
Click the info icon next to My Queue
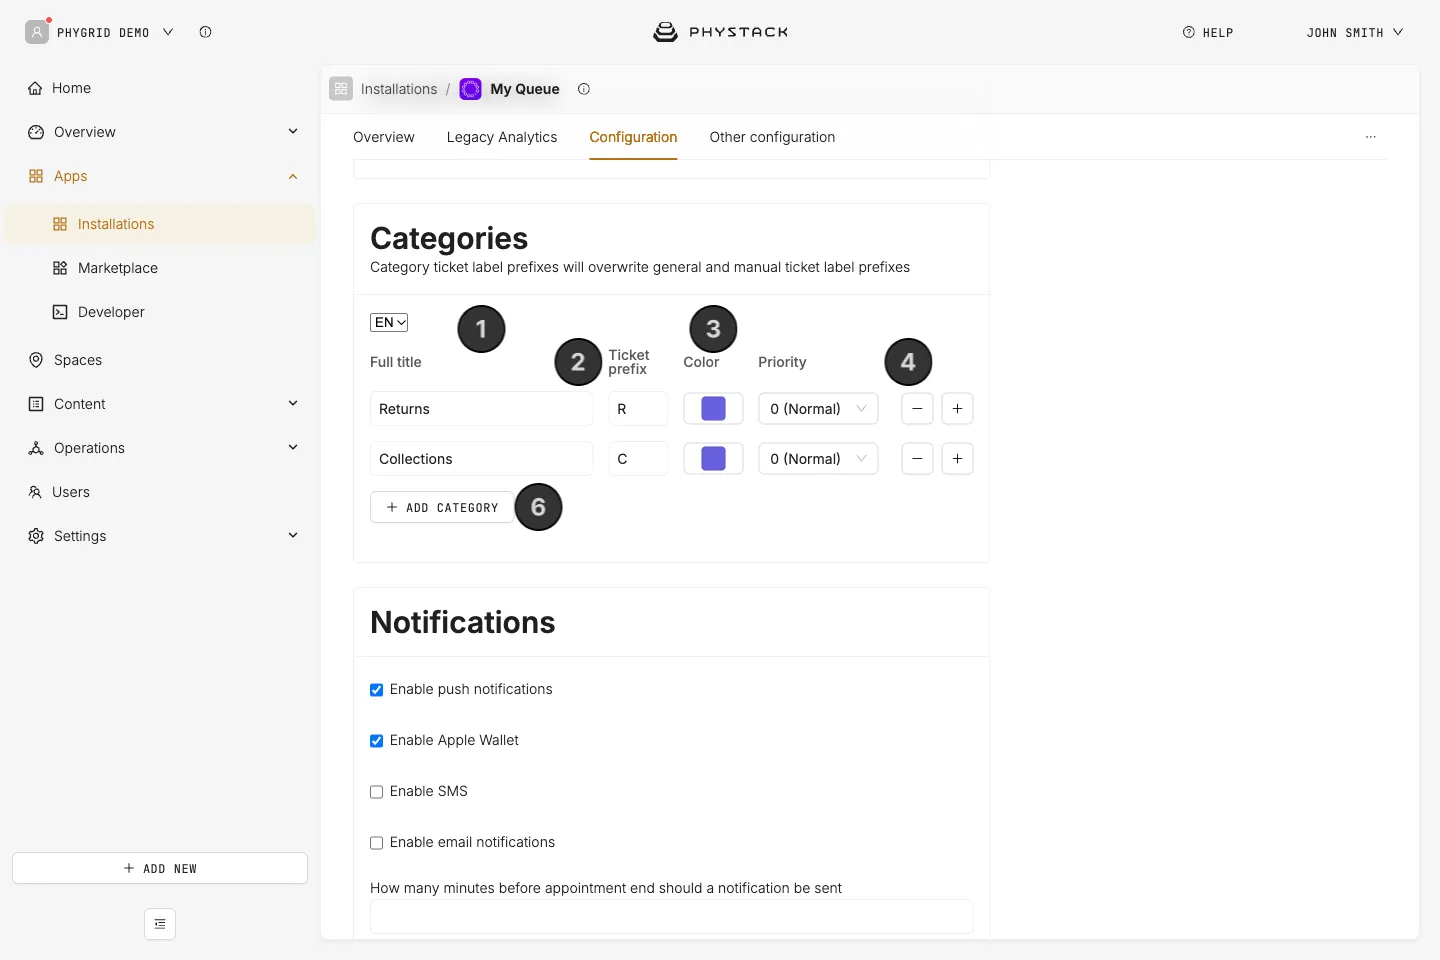(584, 89)
